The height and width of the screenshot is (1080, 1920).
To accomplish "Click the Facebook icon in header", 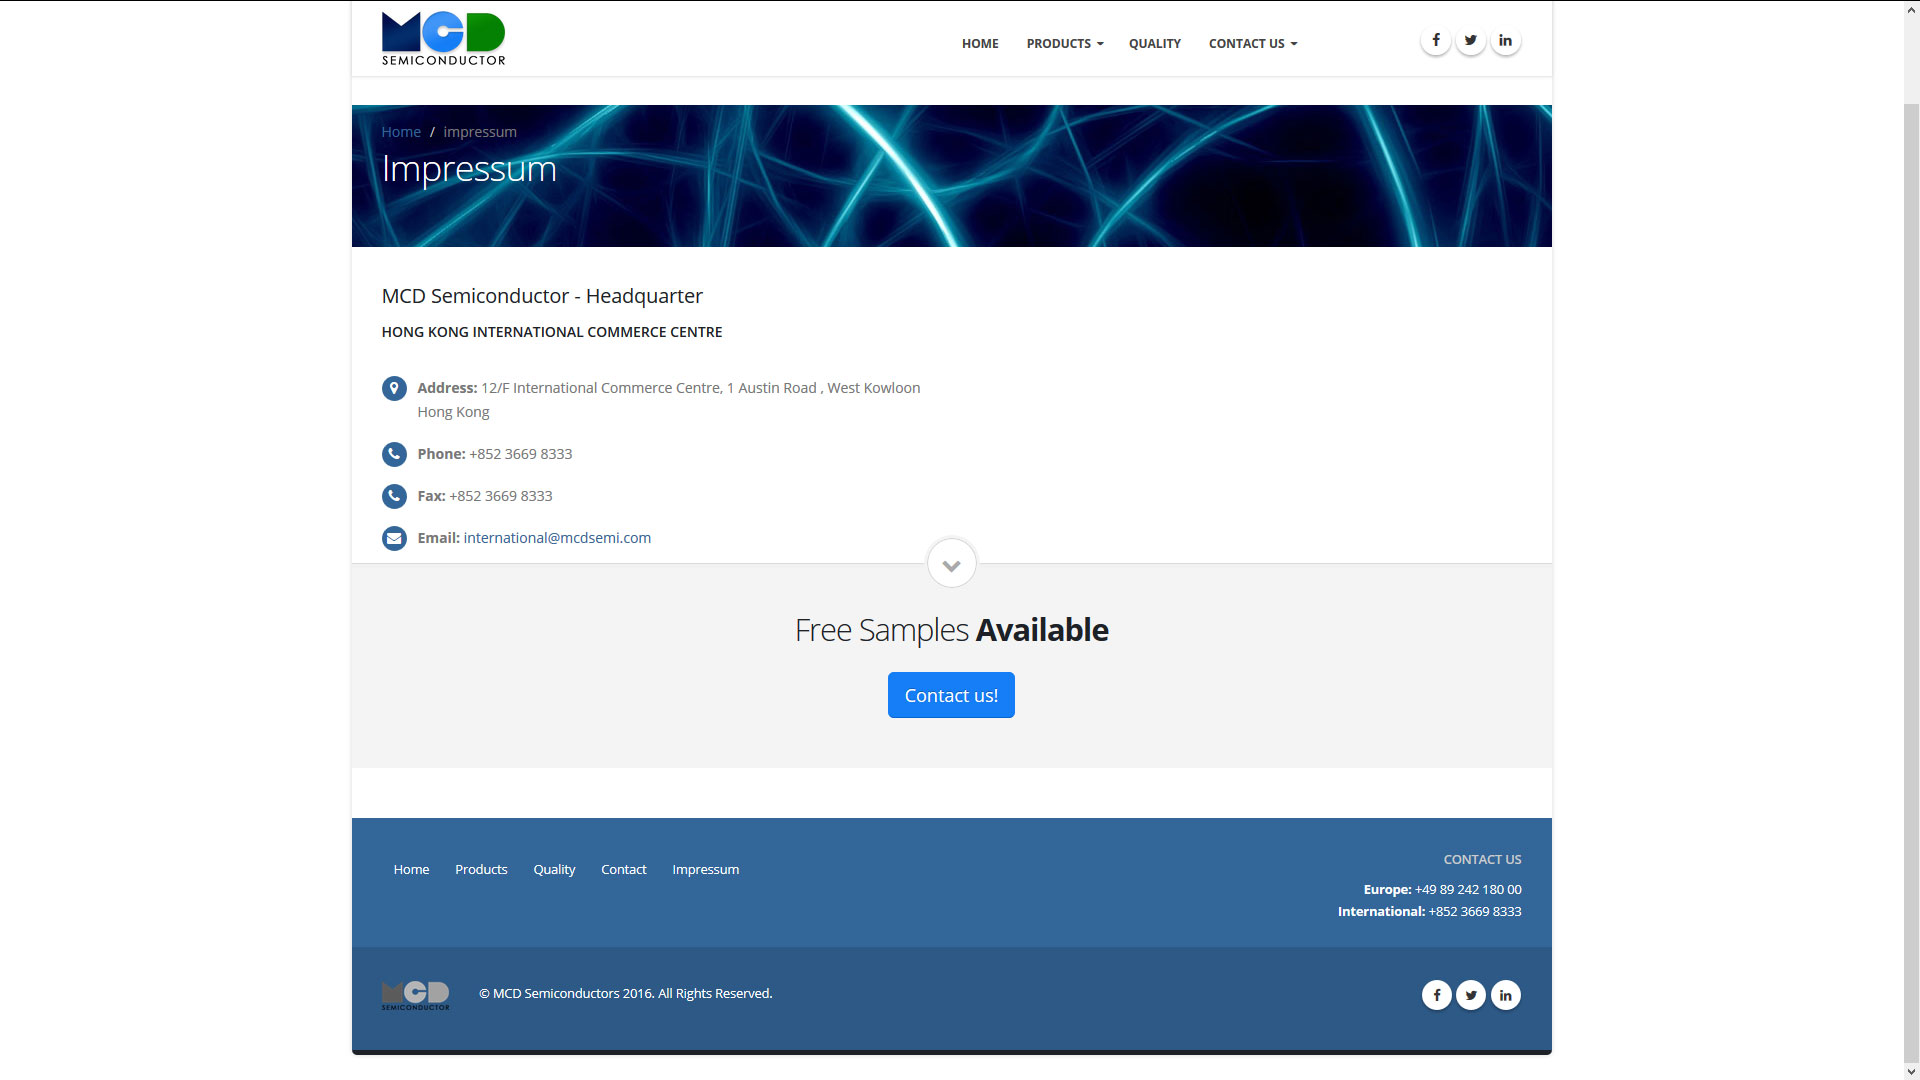I will click(x=1436, y=41).
